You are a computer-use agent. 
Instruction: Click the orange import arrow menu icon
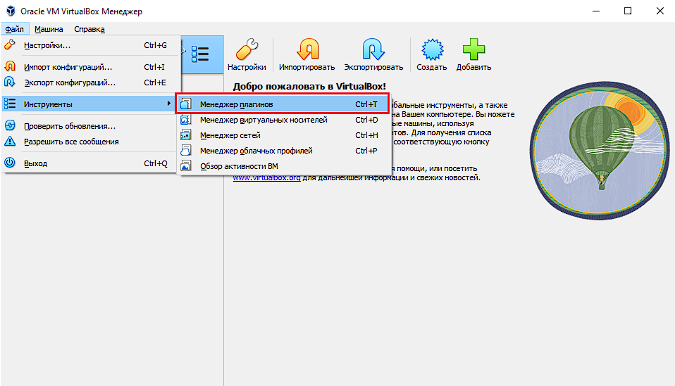tap(9, 66)
